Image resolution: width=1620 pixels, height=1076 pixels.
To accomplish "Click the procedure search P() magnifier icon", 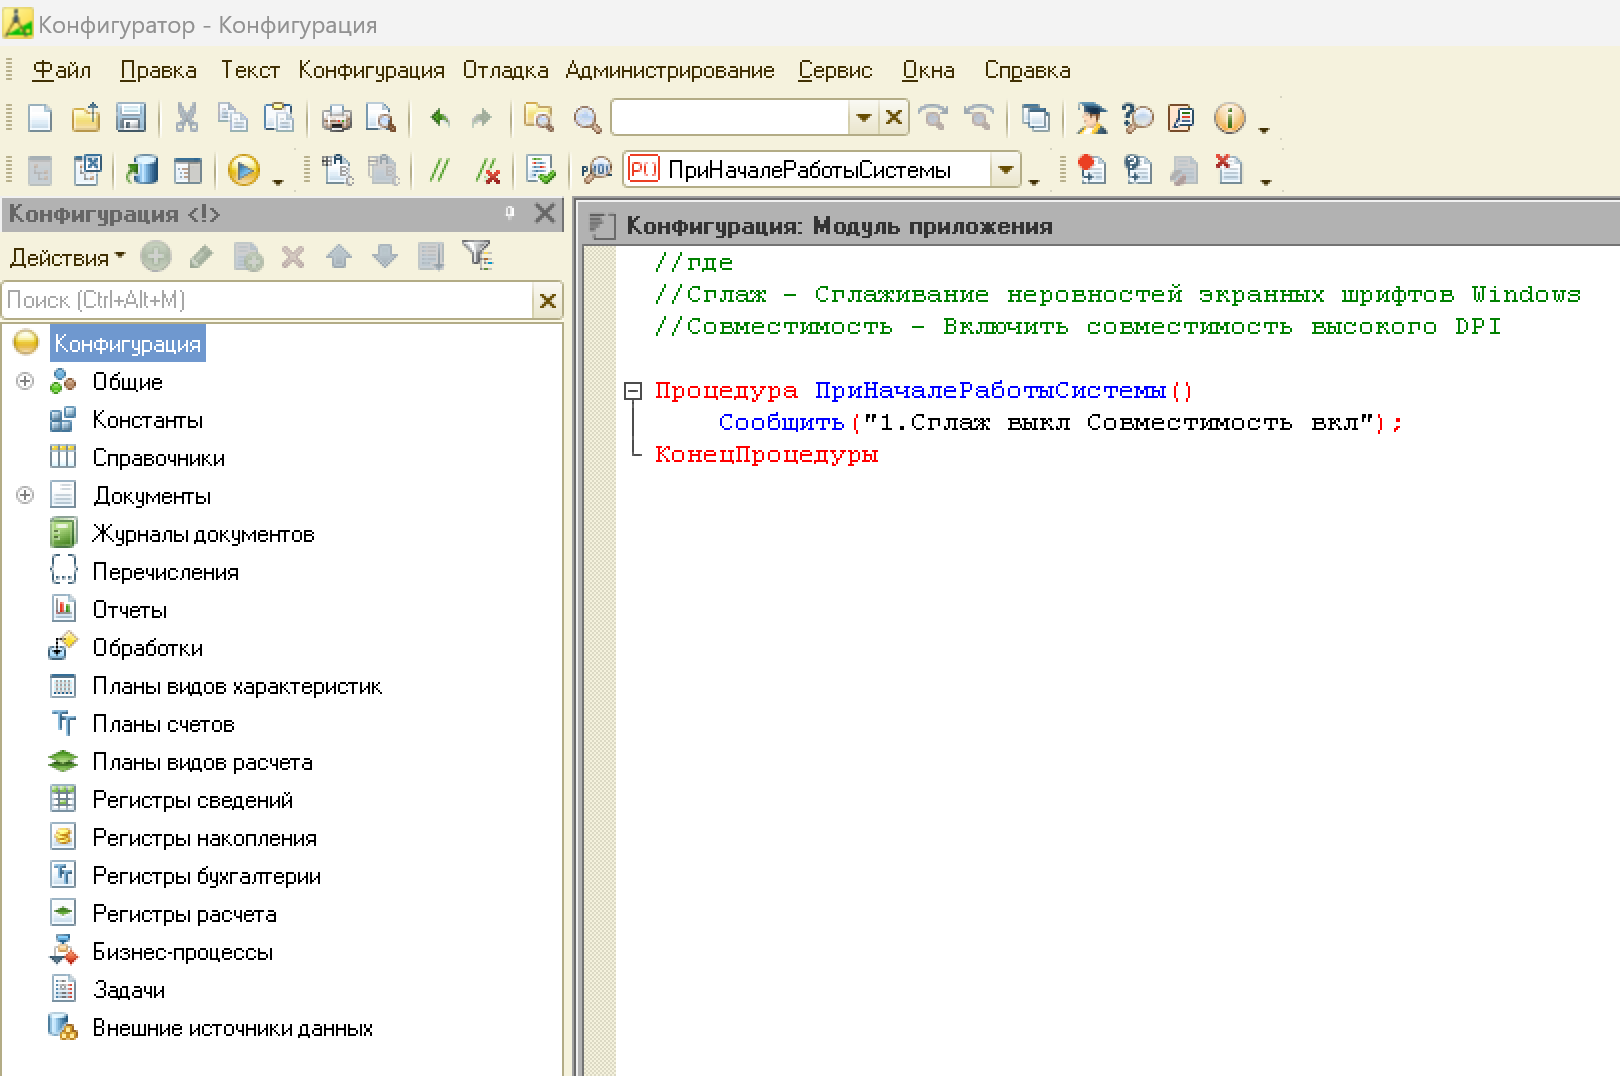I will [597, 170].
